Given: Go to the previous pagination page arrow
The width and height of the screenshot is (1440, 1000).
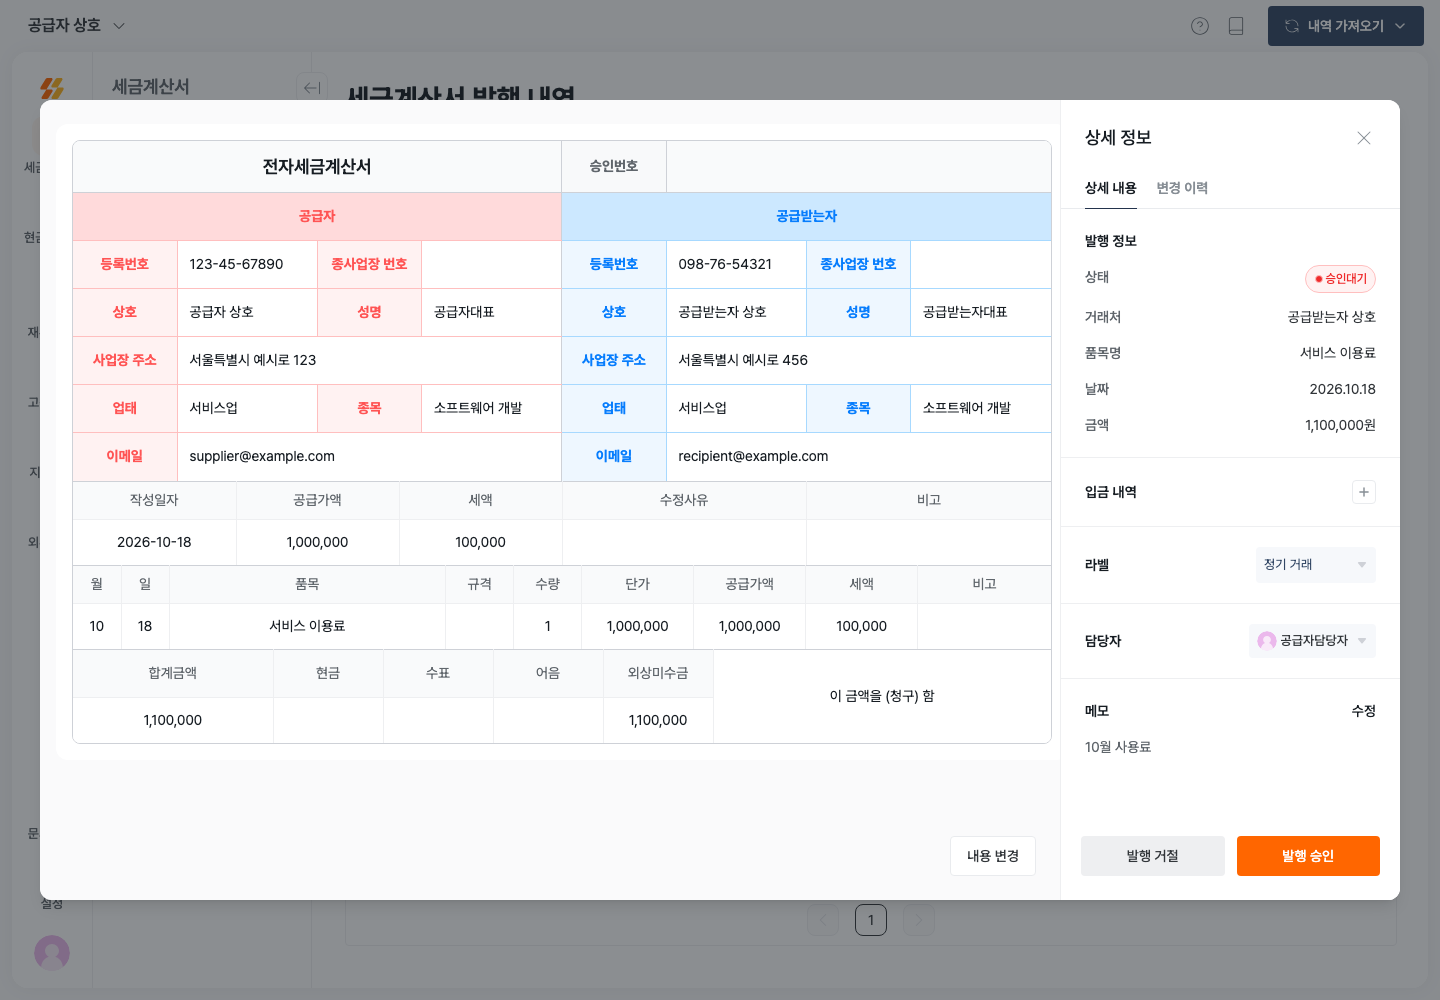Looking at the screenshot, I should 823,920.
